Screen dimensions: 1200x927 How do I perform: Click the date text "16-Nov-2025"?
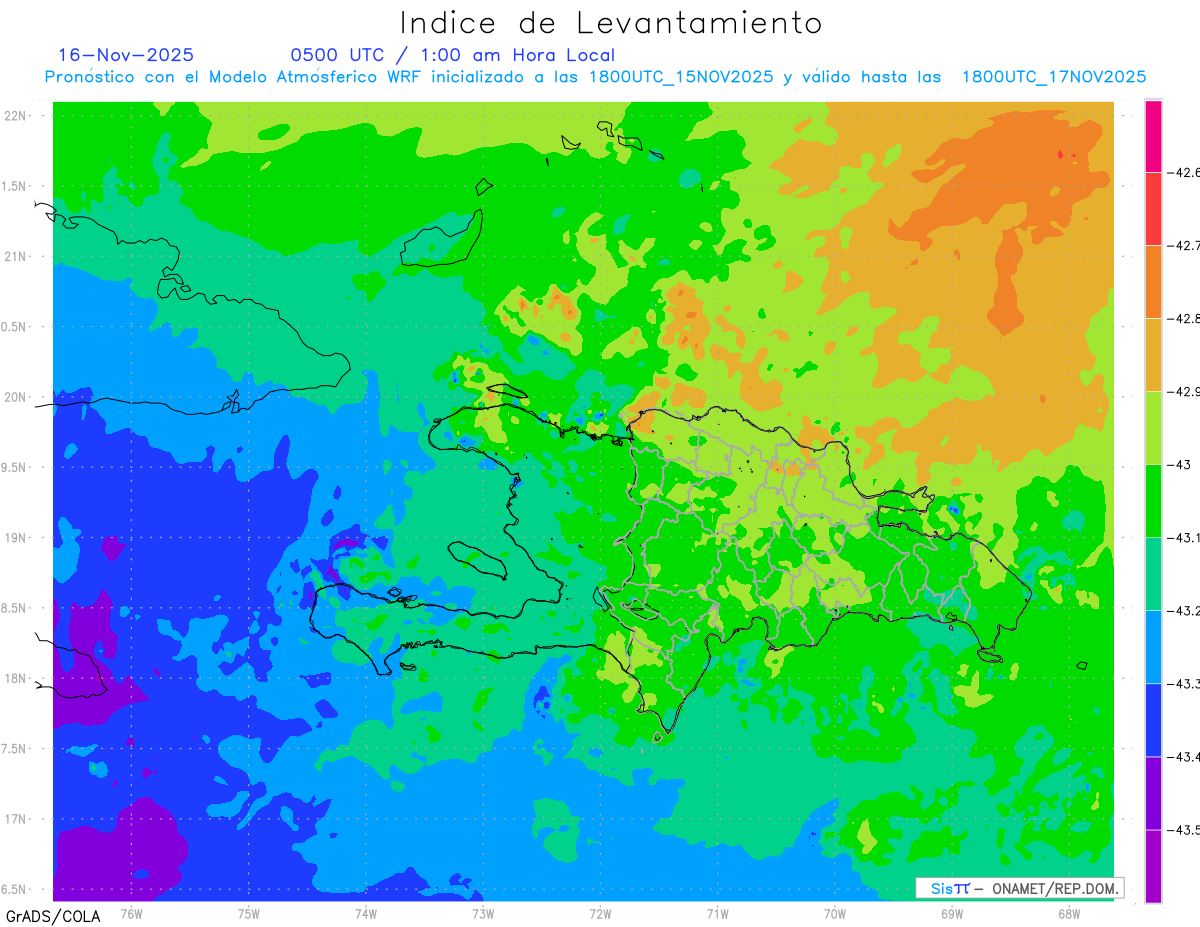126,55
